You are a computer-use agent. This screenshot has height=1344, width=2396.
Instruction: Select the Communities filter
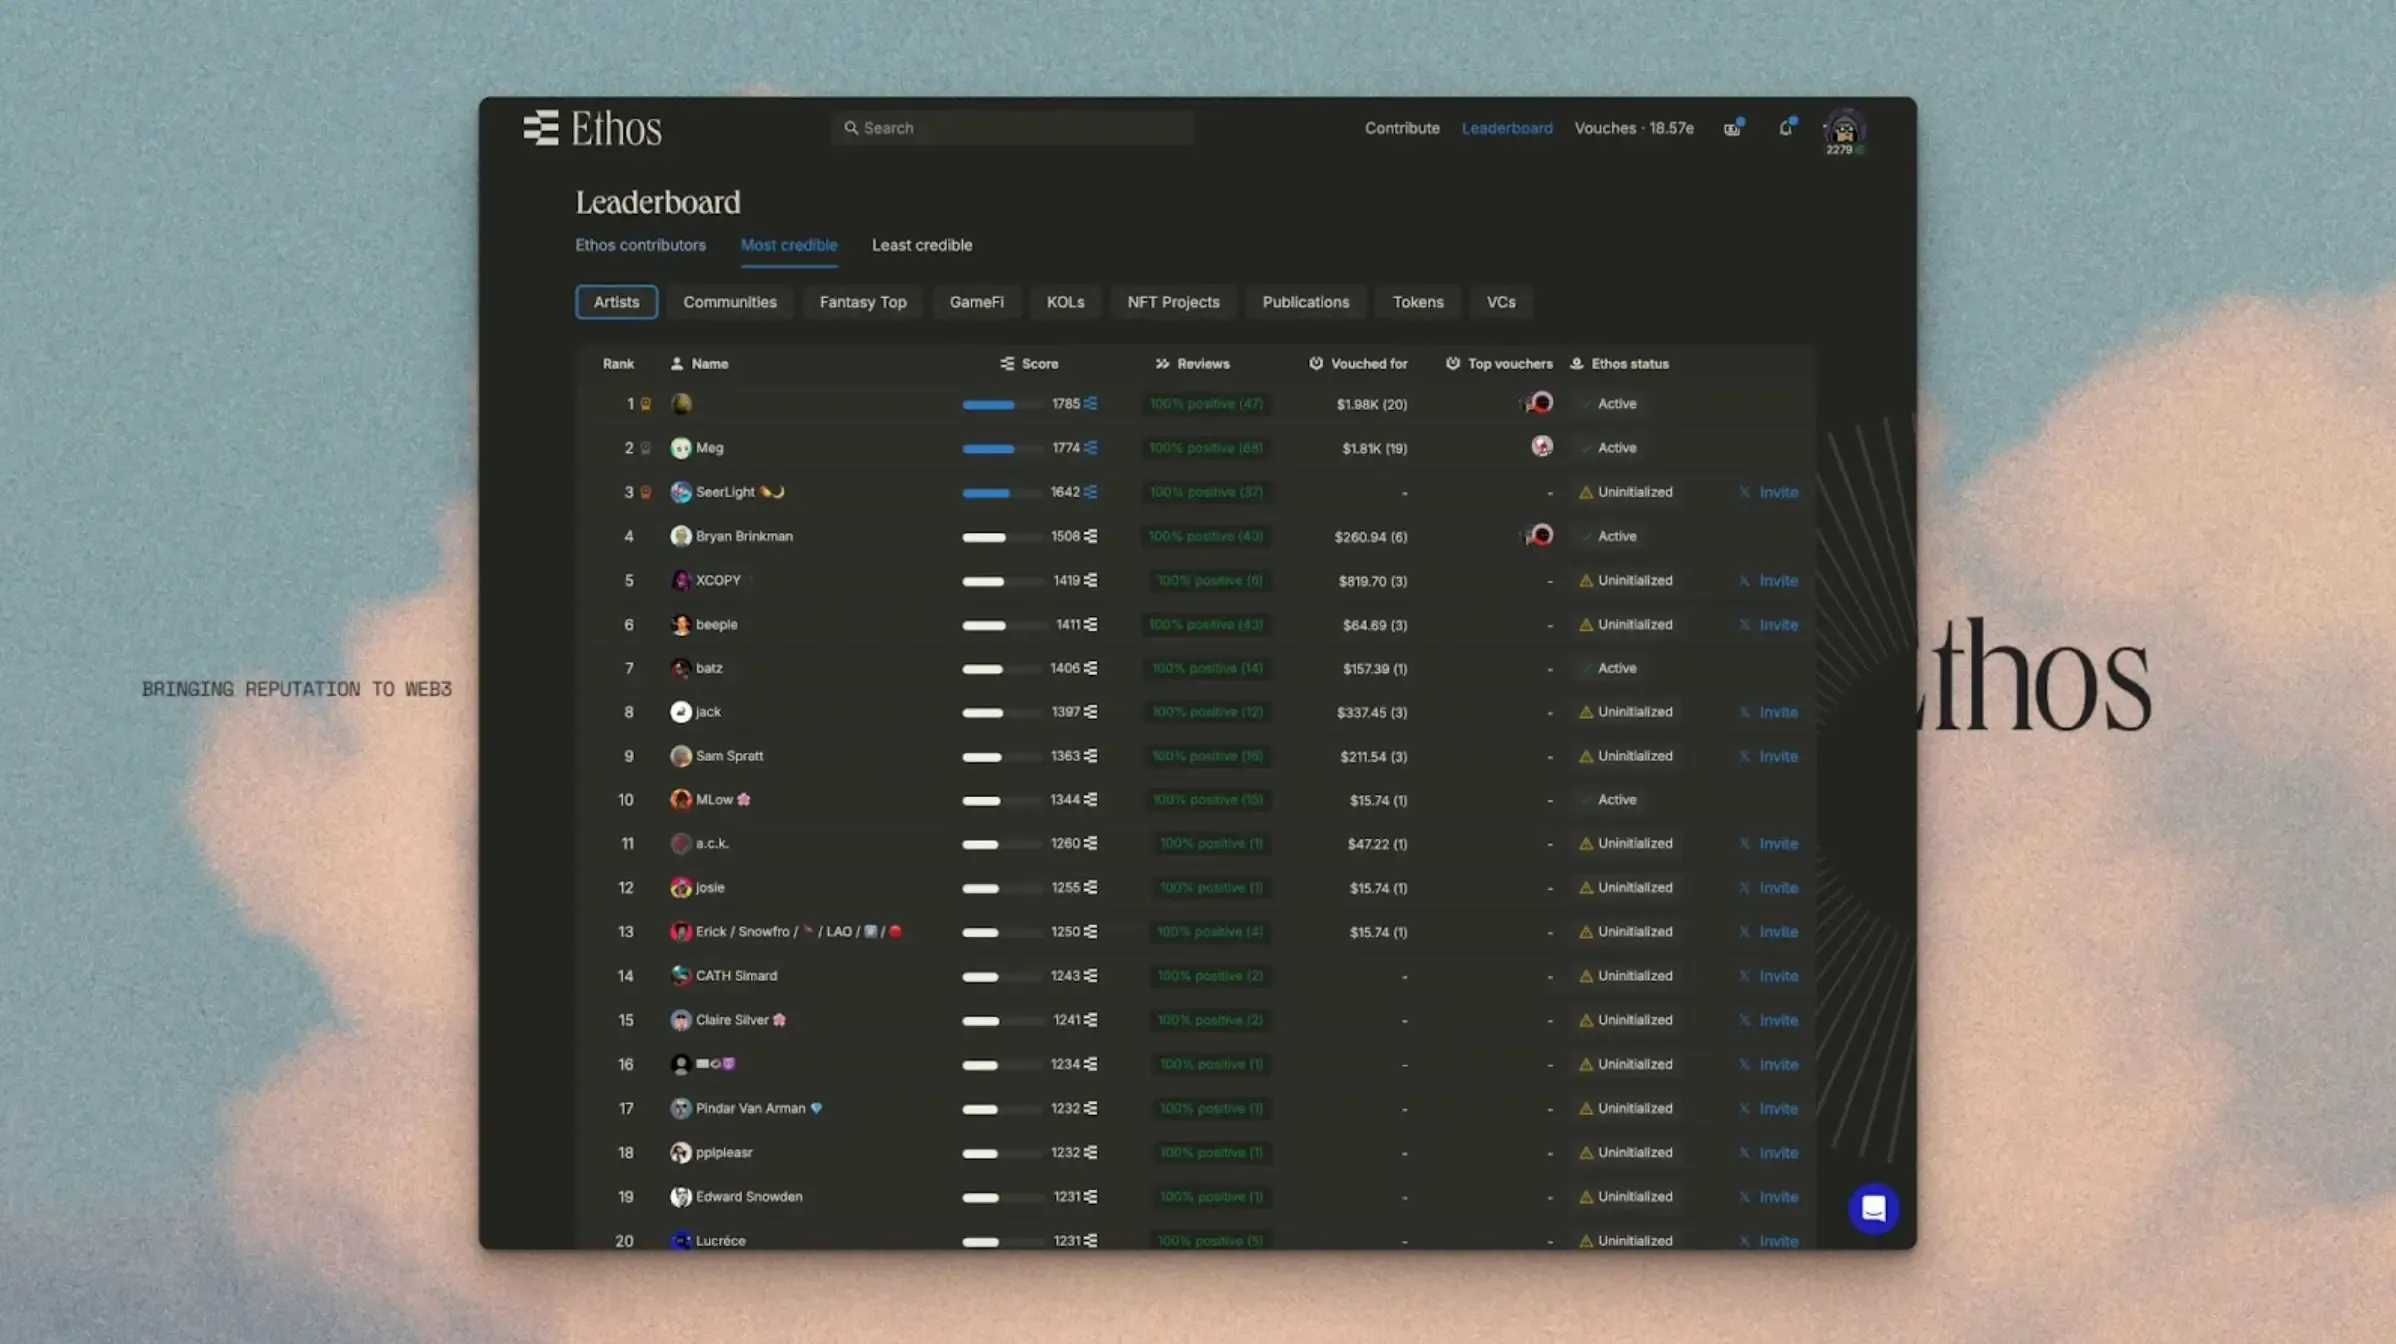click(x=730, y=301)
